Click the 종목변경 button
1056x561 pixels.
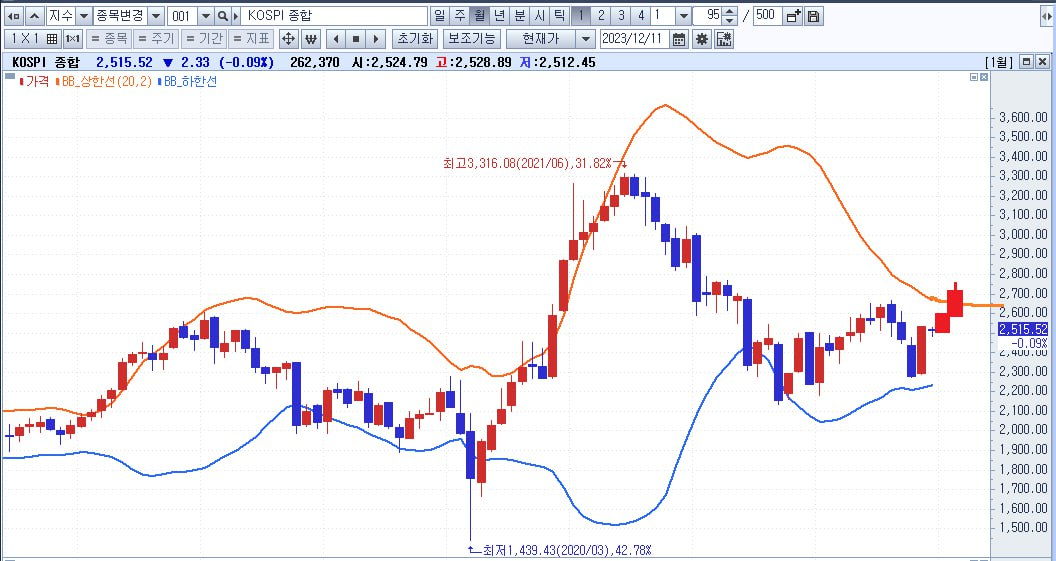coord(120,15)
